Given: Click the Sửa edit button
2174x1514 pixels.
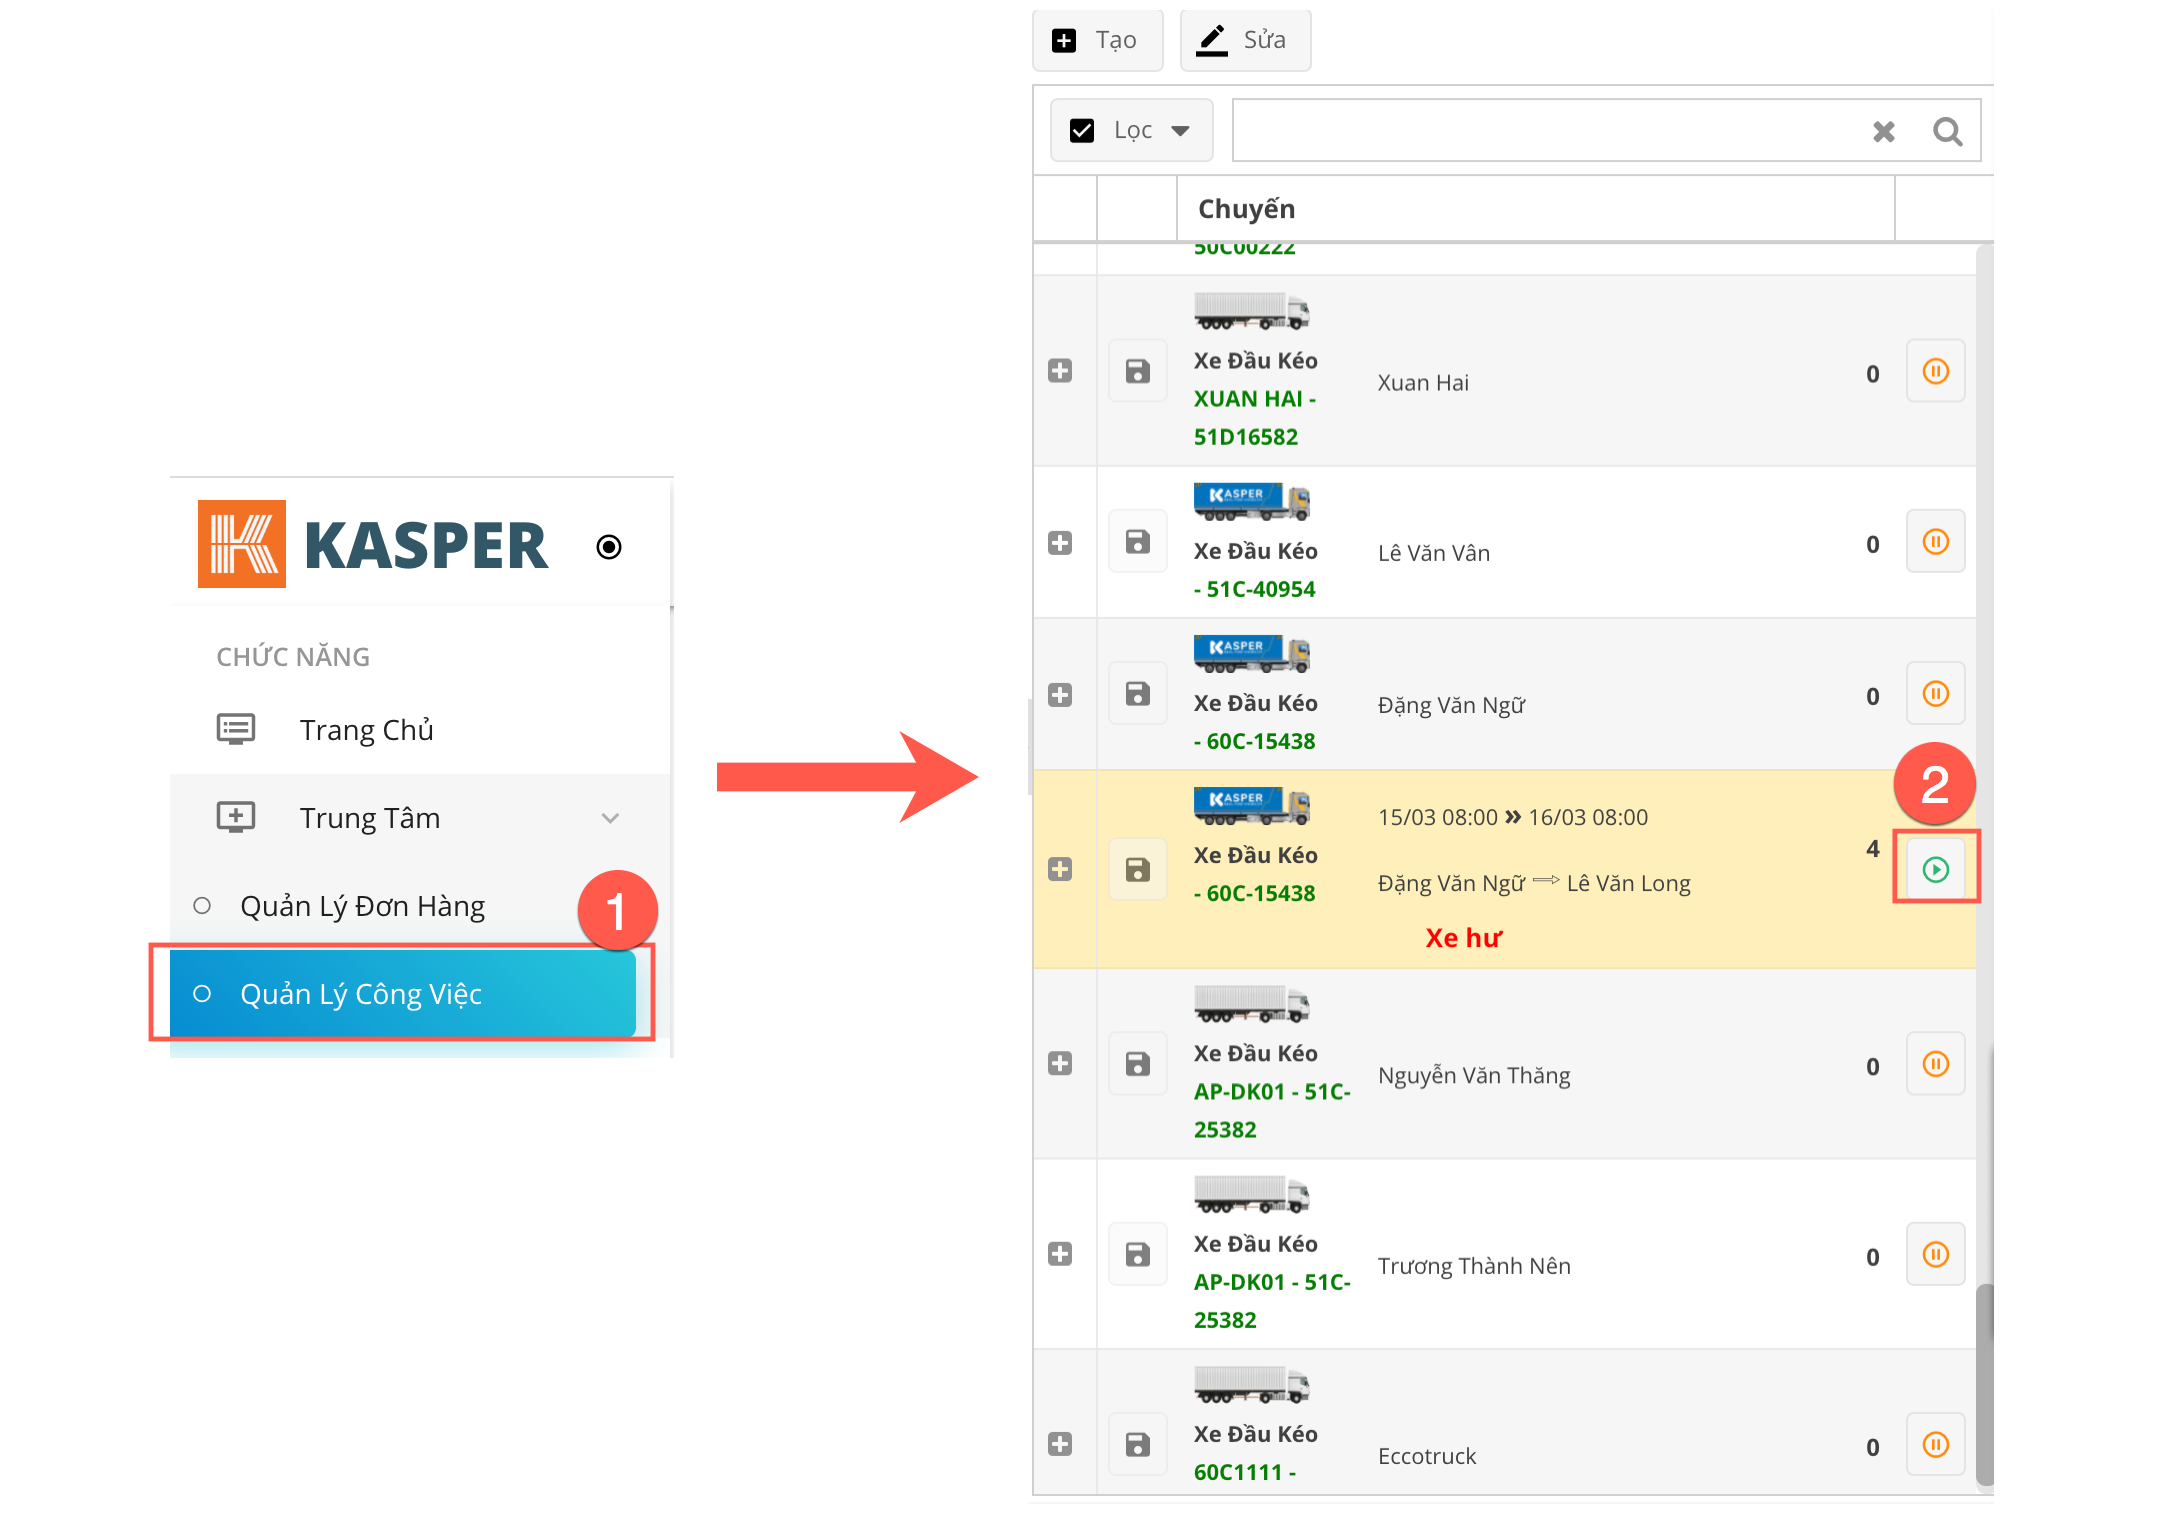Looking at the screenshot, I should [x=1245, y=40].
